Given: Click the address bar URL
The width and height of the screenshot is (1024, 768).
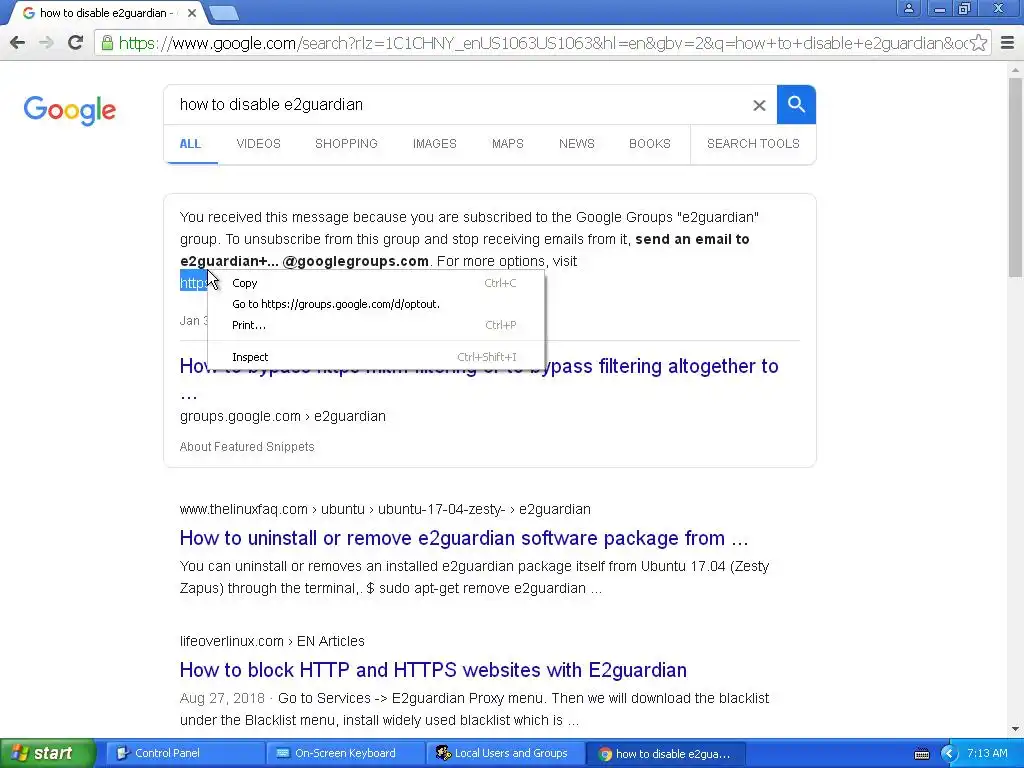Looking at the screenshot, I should click(x=542, y=43).
